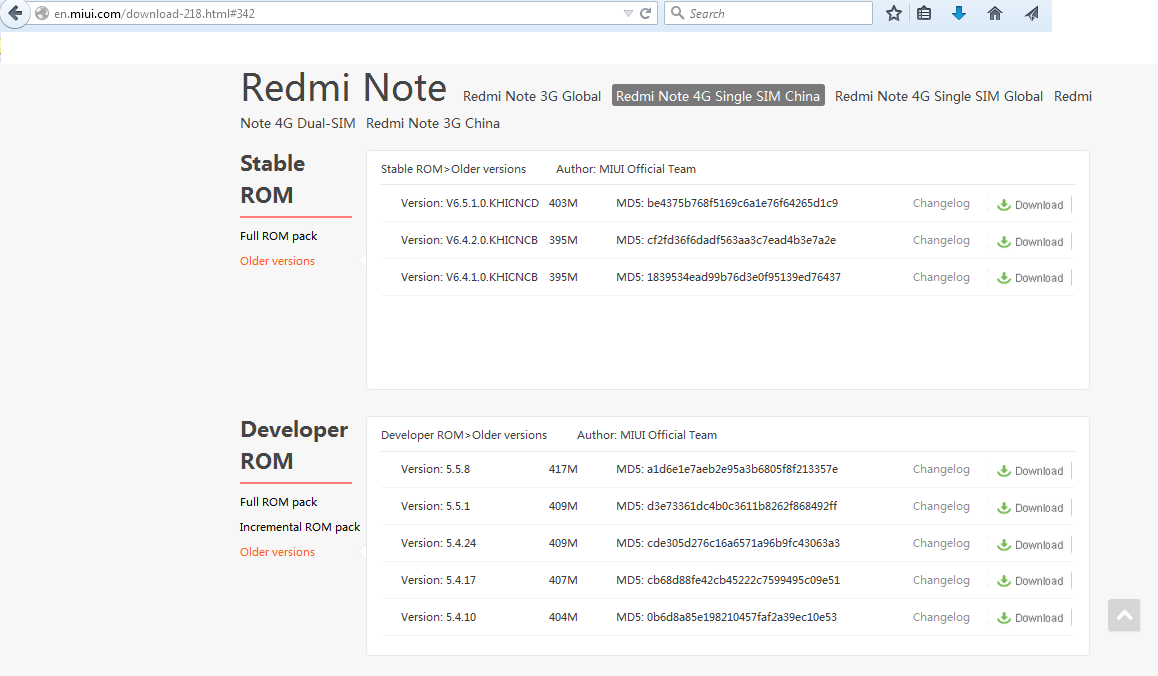Open the Firefox downloads arrow icon
The height and width of the screenshot is (676, 1158).
[959, 13]
